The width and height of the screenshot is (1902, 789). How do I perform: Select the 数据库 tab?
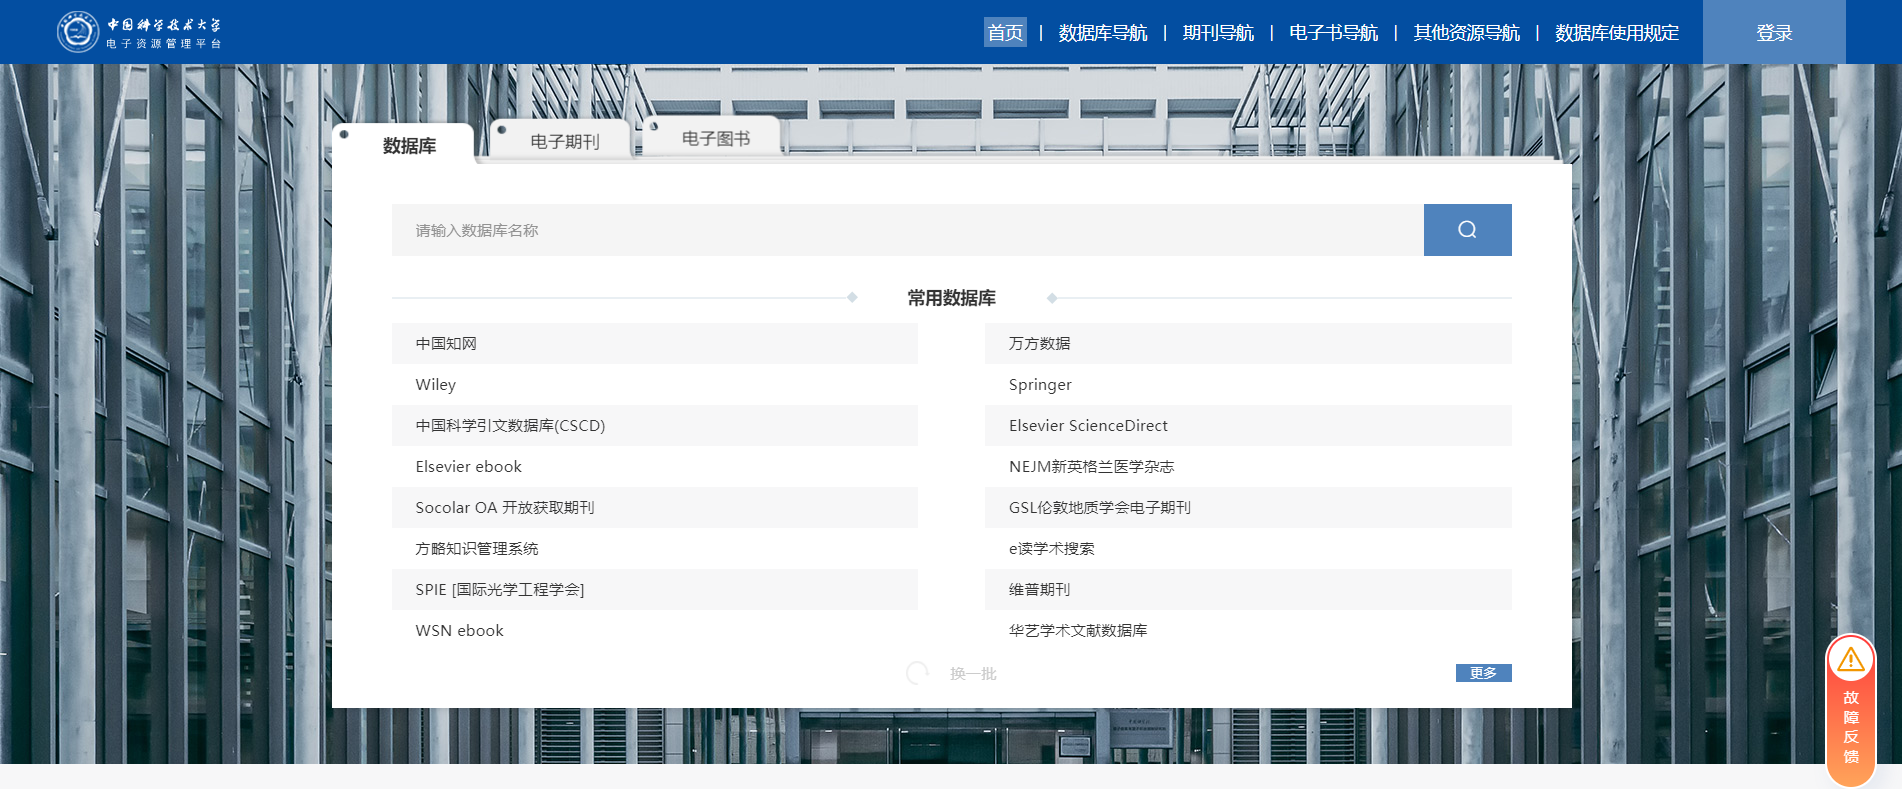pos(409,146)
